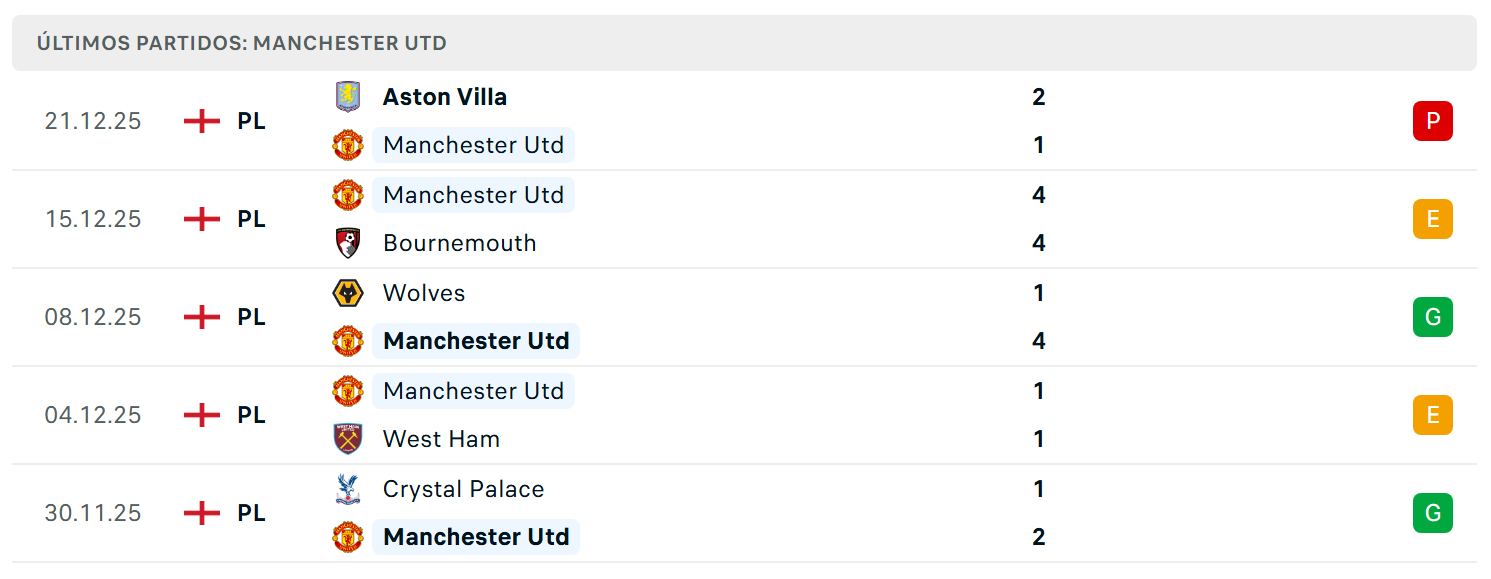Click the orange E badge for the Bournemouth match
The image size is (1491, 579).
click(x=1432, y=219)
